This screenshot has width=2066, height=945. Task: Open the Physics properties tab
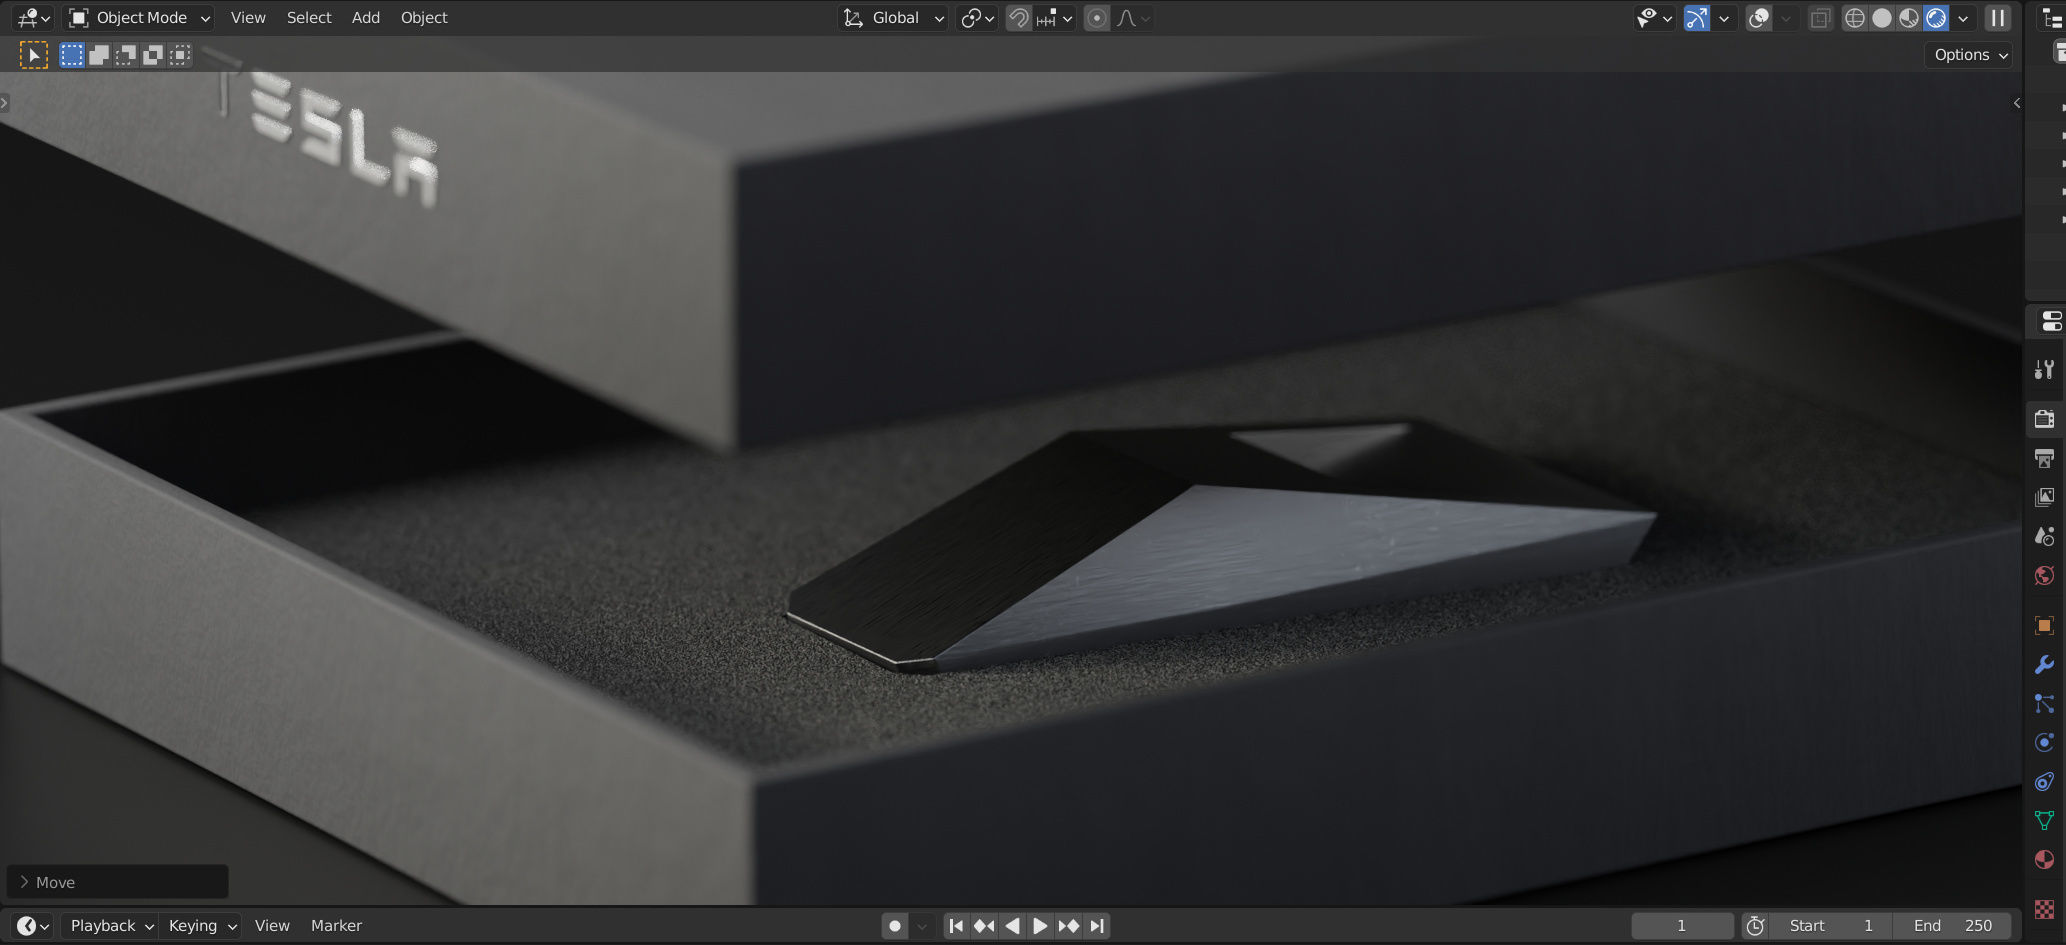pyautogui.click(x=2045, y=742)
